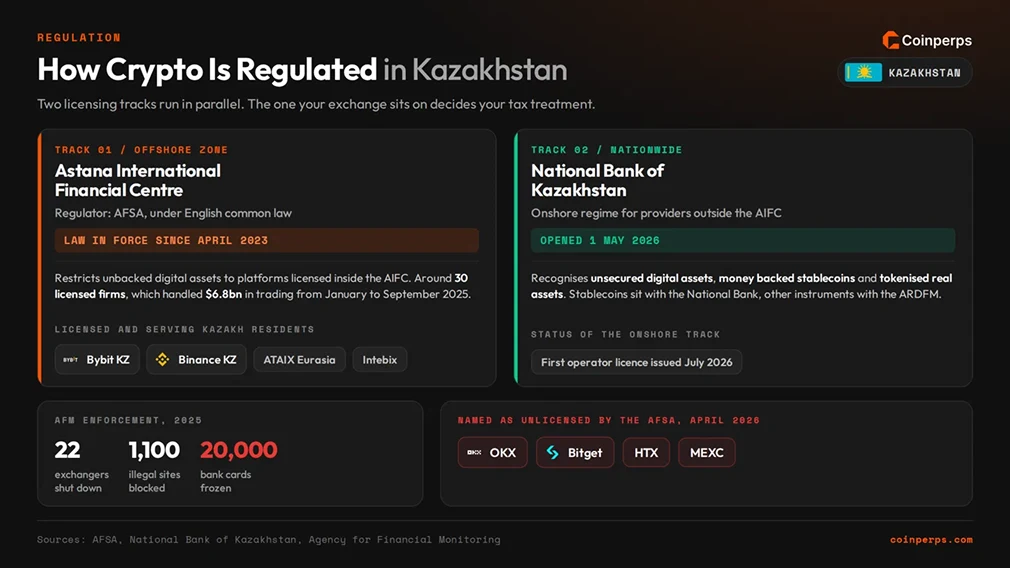Click the 1,100 illegal sites blocked stat

[x=154, y=466]
